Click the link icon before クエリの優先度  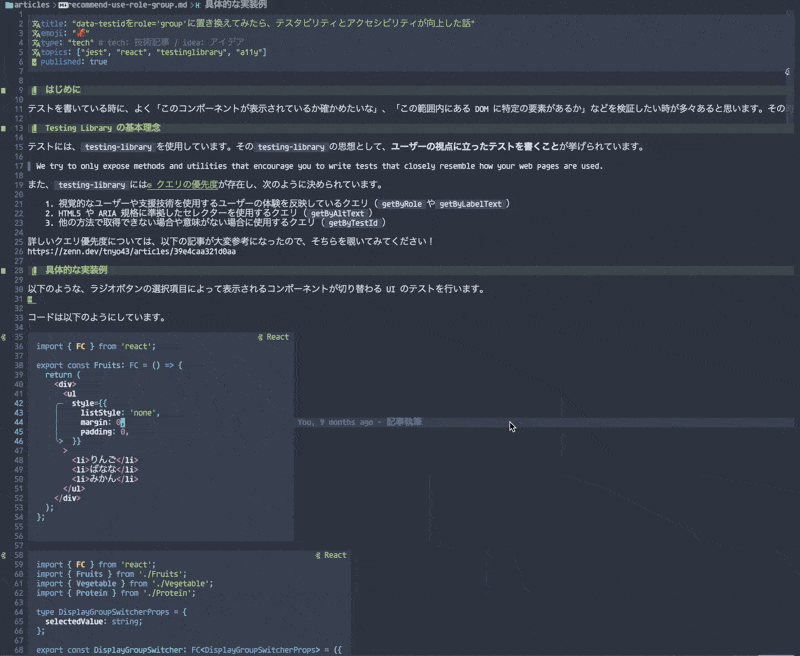(x=149, y=185)
